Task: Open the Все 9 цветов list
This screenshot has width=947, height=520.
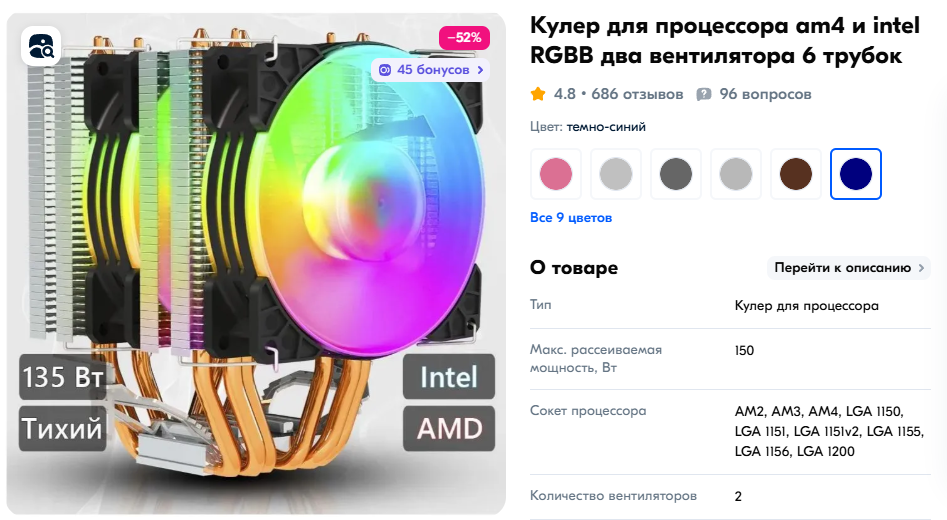Action: point(571,217)
